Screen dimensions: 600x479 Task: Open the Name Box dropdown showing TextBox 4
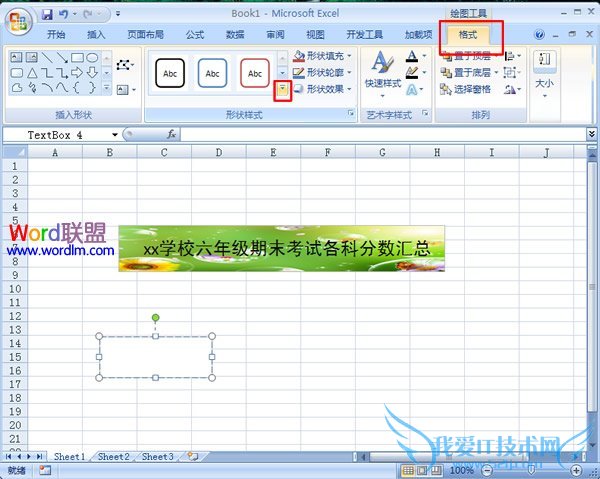click(x=115, y=135)
